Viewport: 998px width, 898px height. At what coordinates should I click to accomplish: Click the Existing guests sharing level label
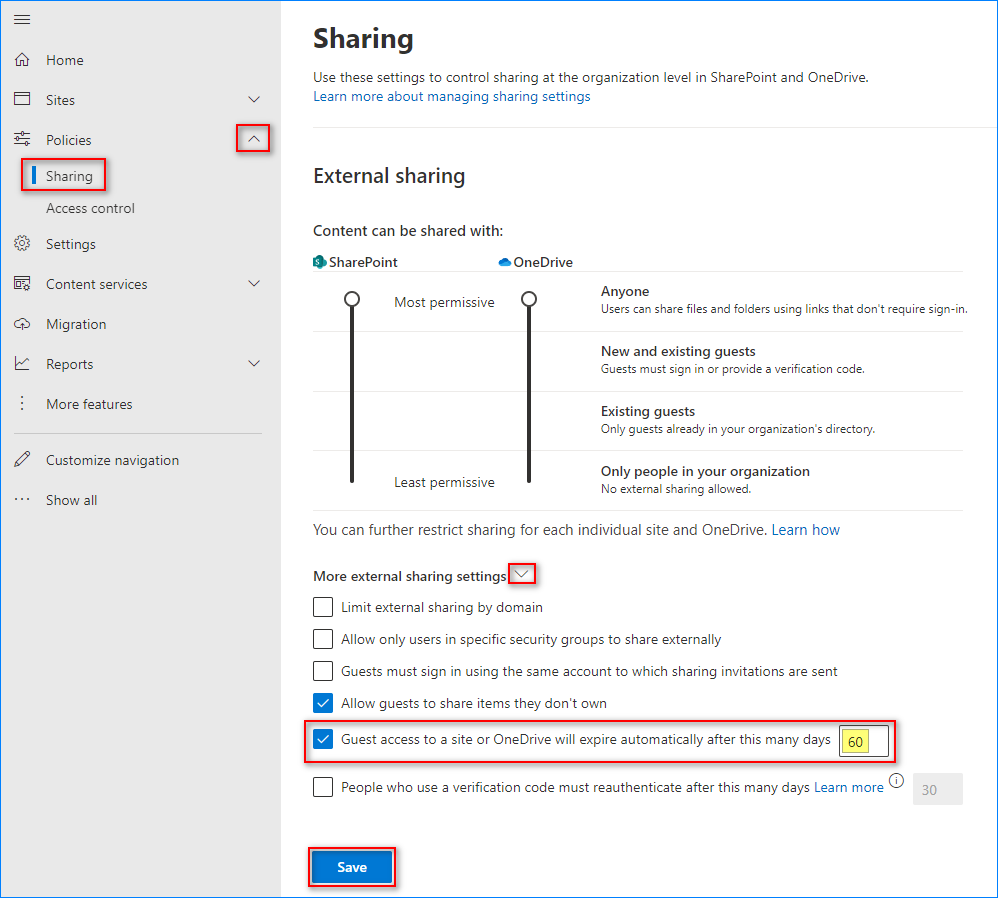click(648, 411)
